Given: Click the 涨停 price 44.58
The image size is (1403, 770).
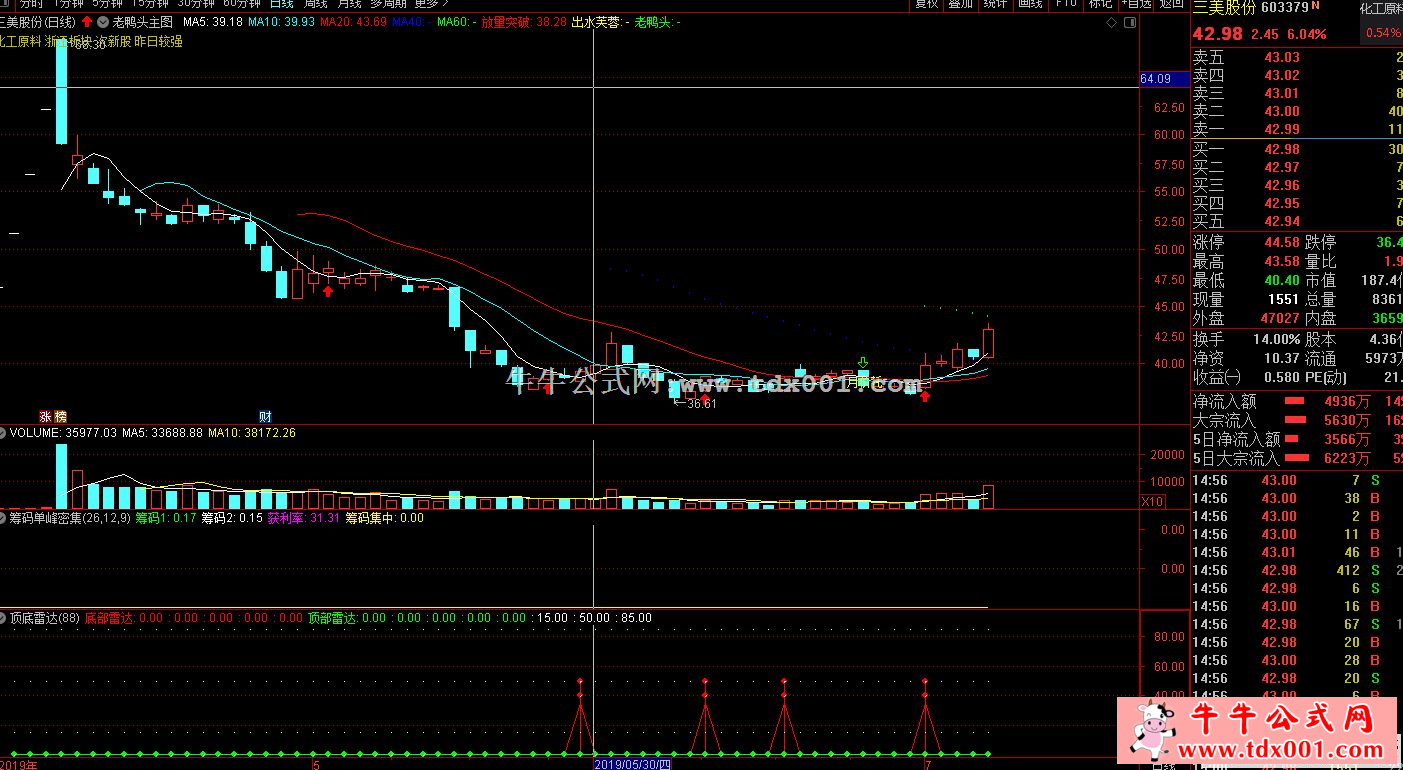Looking at the screenshot, I should (x=1281, y=243).
